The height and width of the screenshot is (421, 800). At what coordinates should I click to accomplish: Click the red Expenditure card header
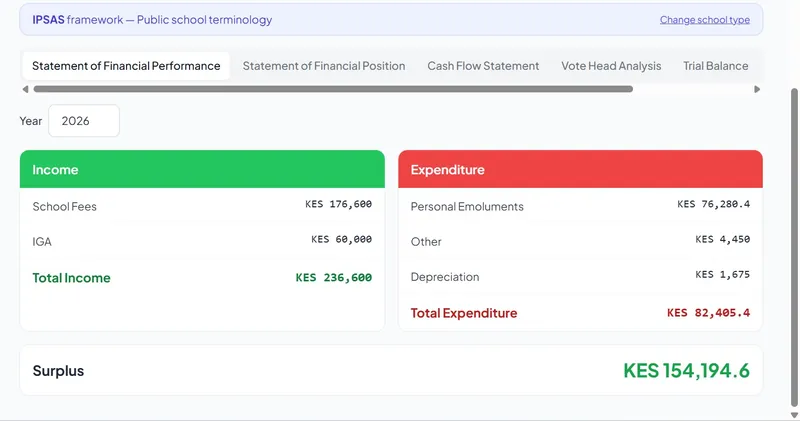point(581,169)
